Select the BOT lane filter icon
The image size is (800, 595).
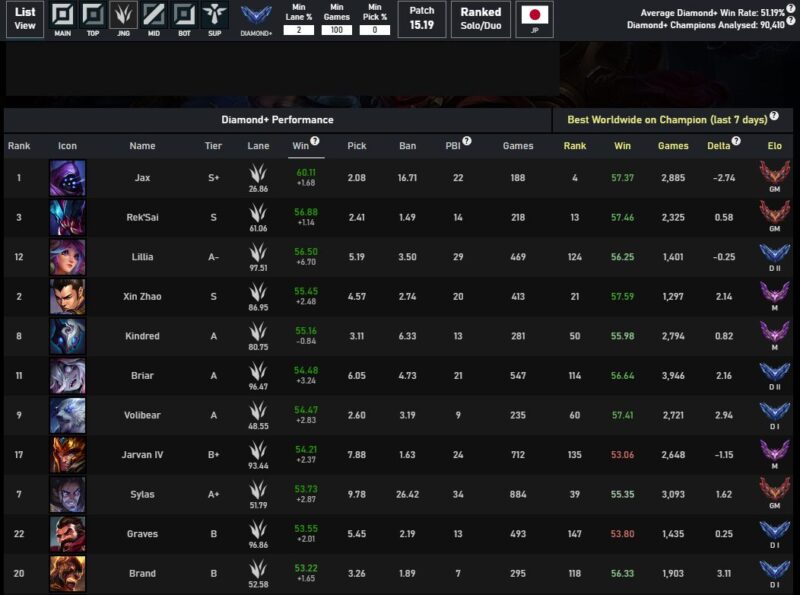(183, 15)
